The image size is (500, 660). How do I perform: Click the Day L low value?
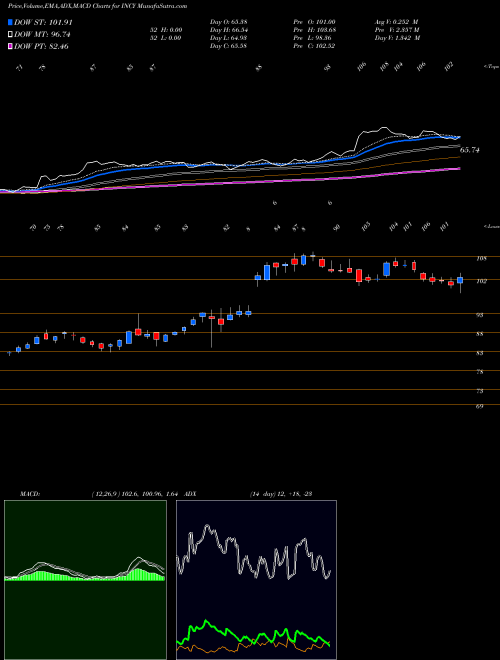pos(228,38)
